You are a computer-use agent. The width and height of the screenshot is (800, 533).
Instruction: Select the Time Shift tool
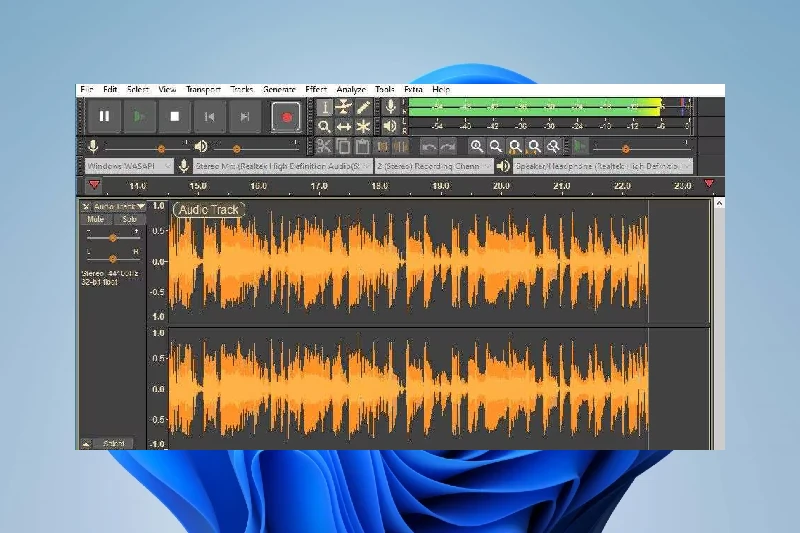343,126
